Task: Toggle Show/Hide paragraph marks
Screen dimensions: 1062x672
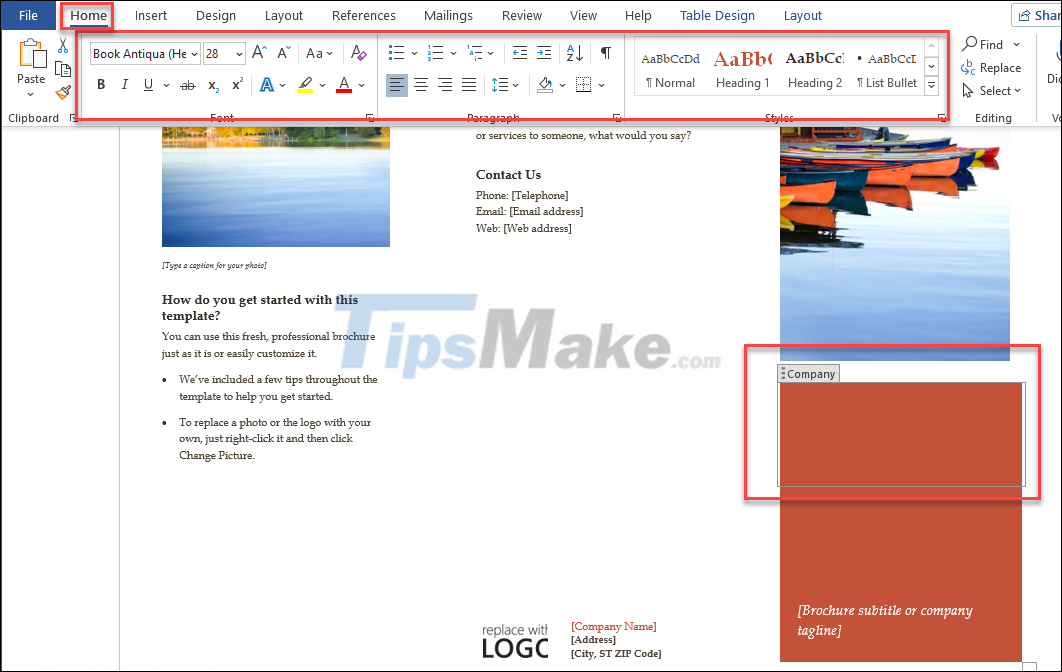Action: (605, 53)
